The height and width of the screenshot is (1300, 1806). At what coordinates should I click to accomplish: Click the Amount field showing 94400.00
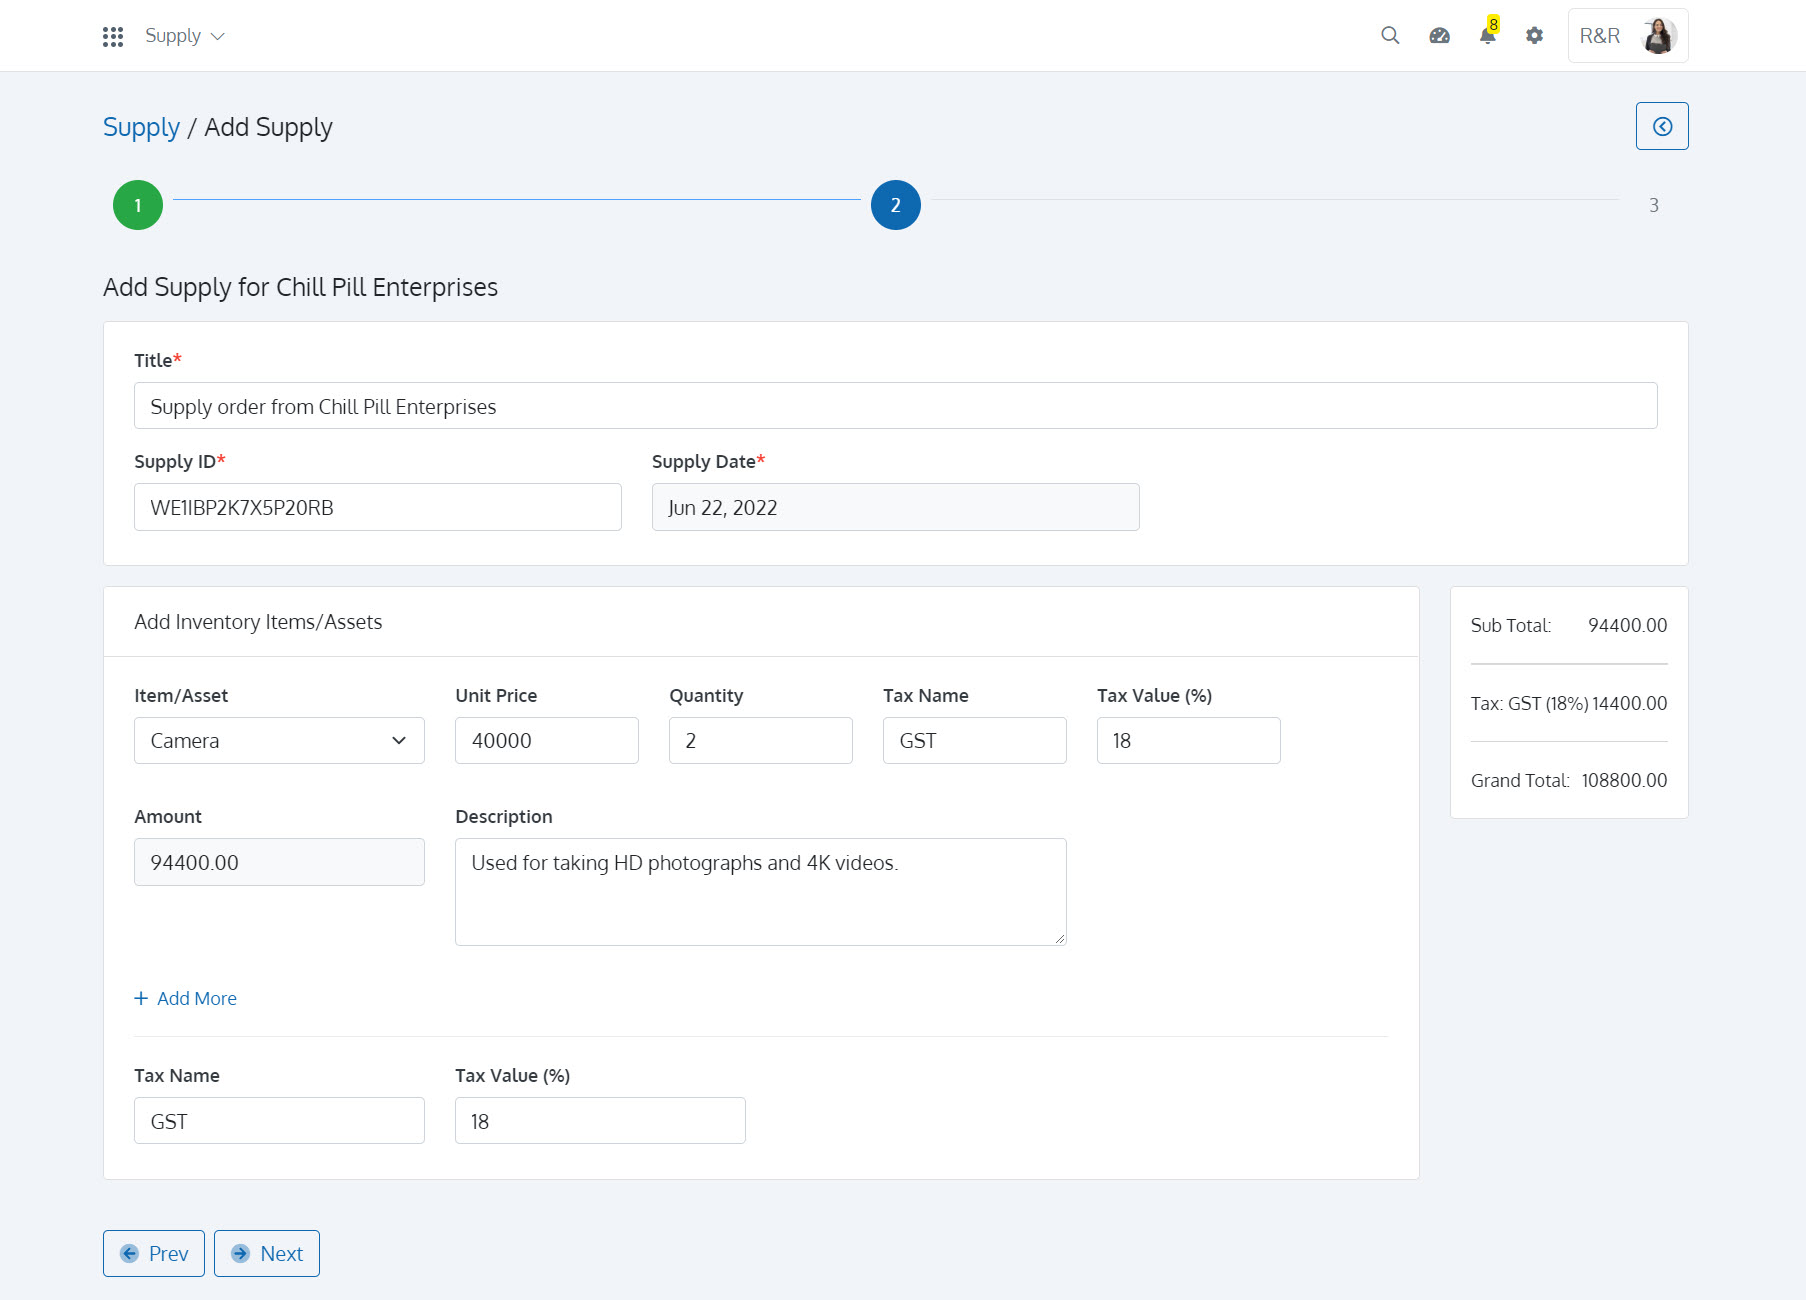coord(279,862)
